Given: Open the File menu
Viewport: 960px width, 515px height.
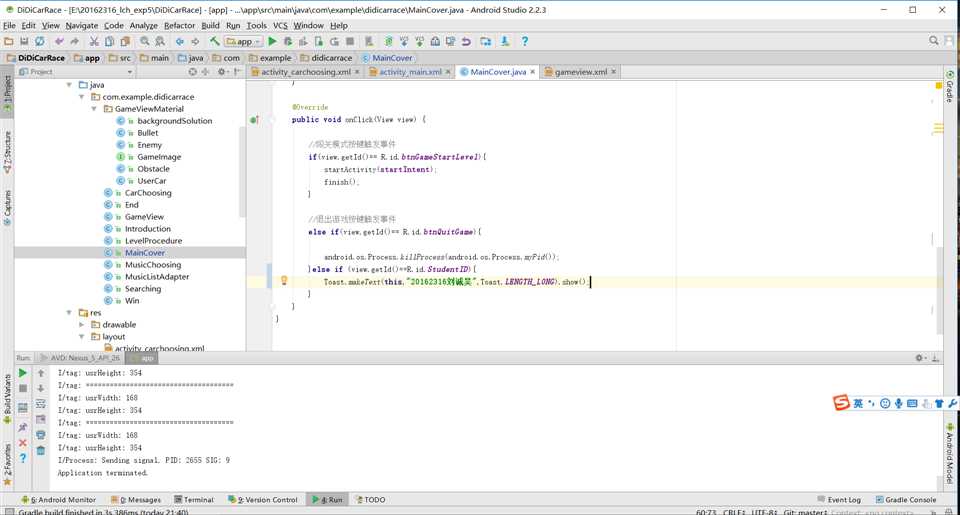Looking at the screenshot, I should tap(9, 26).
